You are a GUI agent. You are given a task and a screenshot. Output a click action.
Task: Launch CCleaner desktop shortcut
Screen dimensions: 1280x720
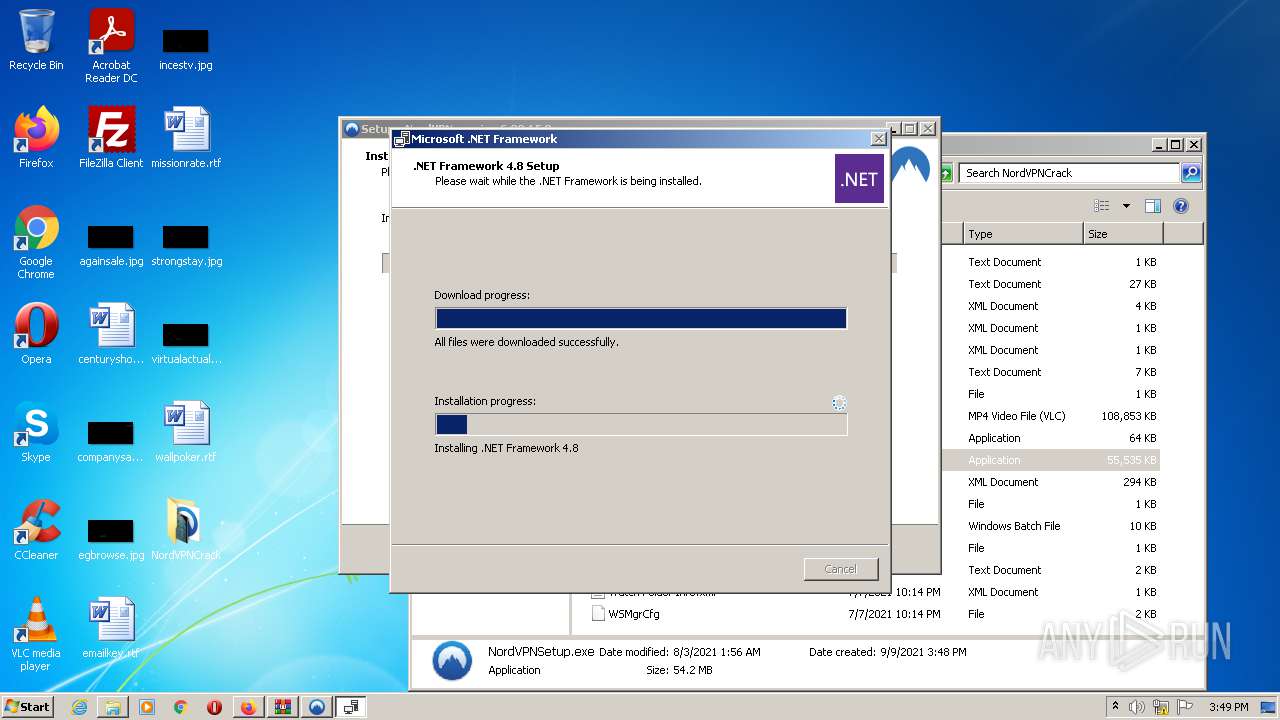point(36,529)
